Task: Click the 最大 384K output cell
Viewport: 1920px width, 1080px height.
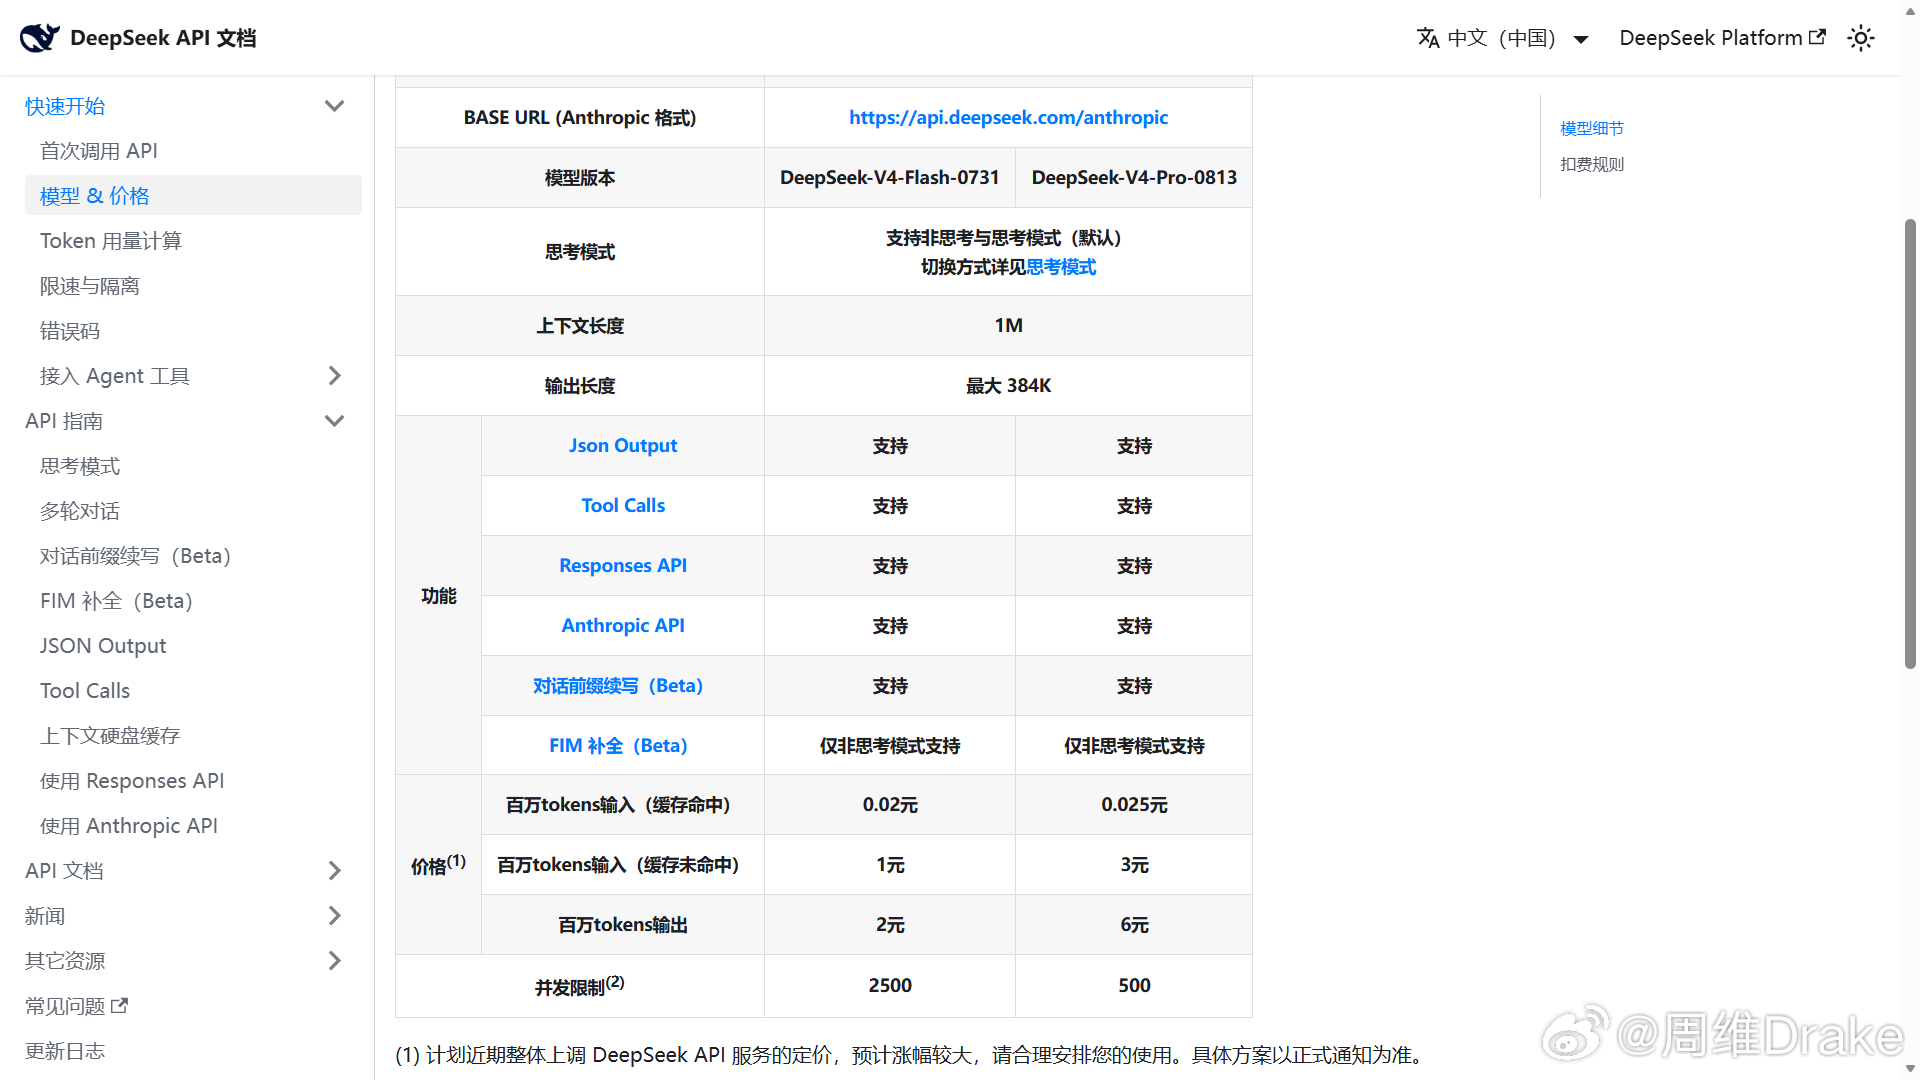Action: click(1008, 385)
